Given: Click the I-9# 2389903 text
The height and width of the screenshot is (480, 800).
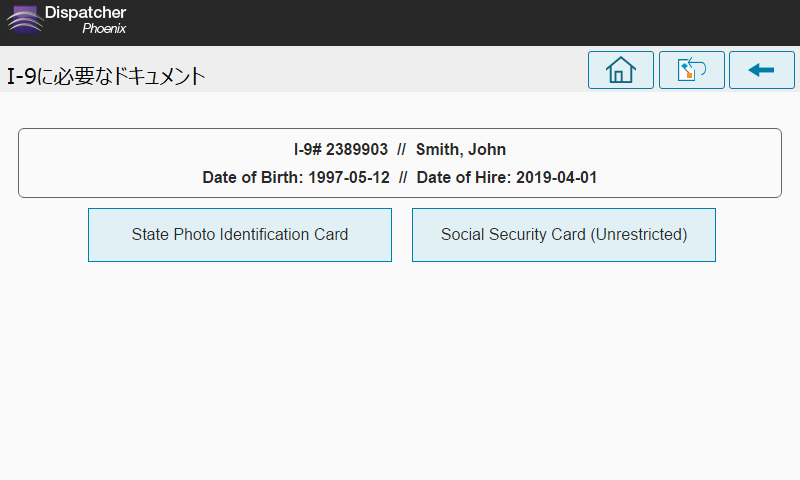Looking at the screenshot, I should pos(340,149).
